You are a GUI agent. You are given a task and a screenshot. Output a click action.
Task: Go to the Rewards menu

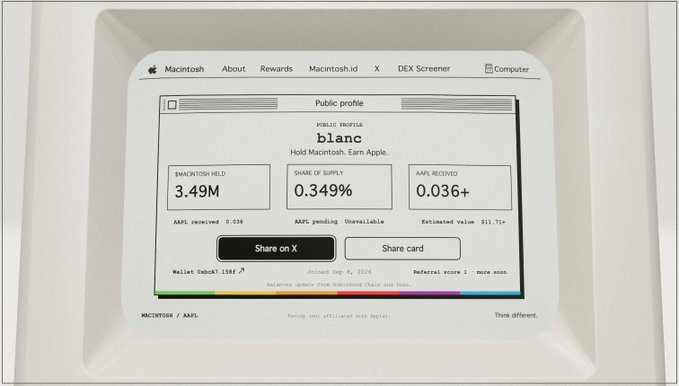(x=276, y=69)
